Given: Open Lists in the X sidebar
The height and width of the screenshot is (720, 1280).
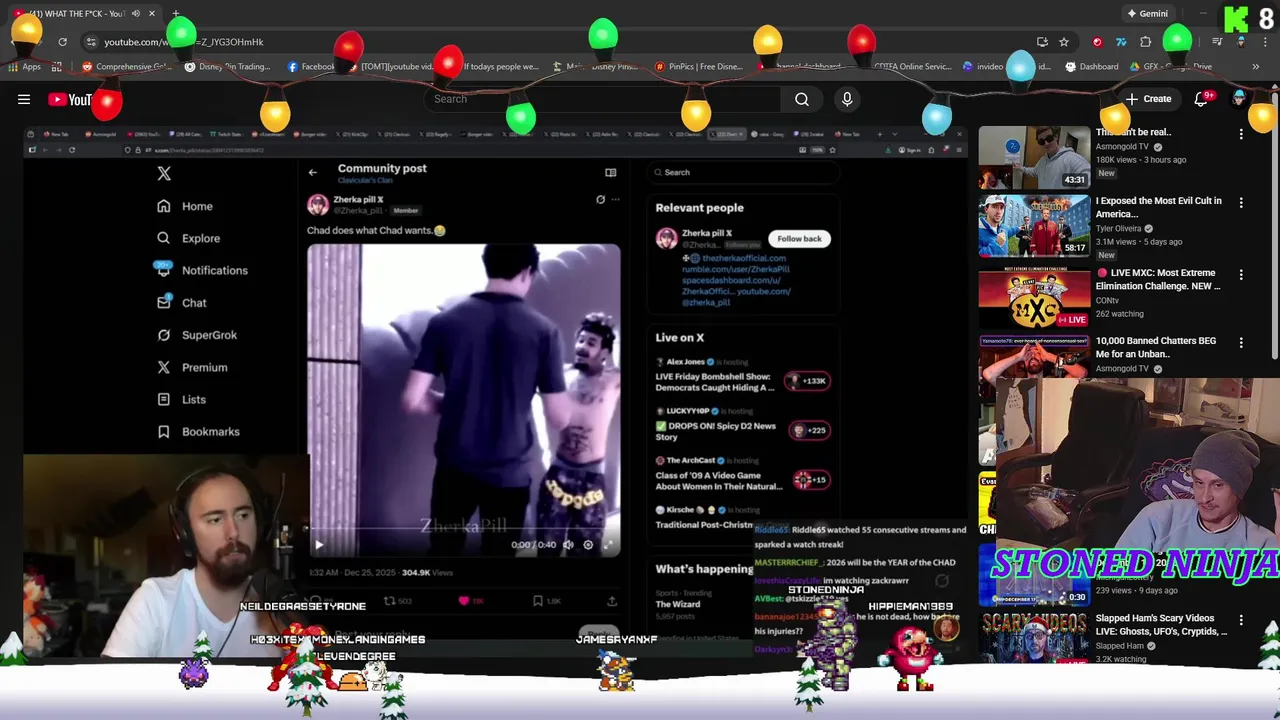Looking at the screenshot, I should pos(181,399).
